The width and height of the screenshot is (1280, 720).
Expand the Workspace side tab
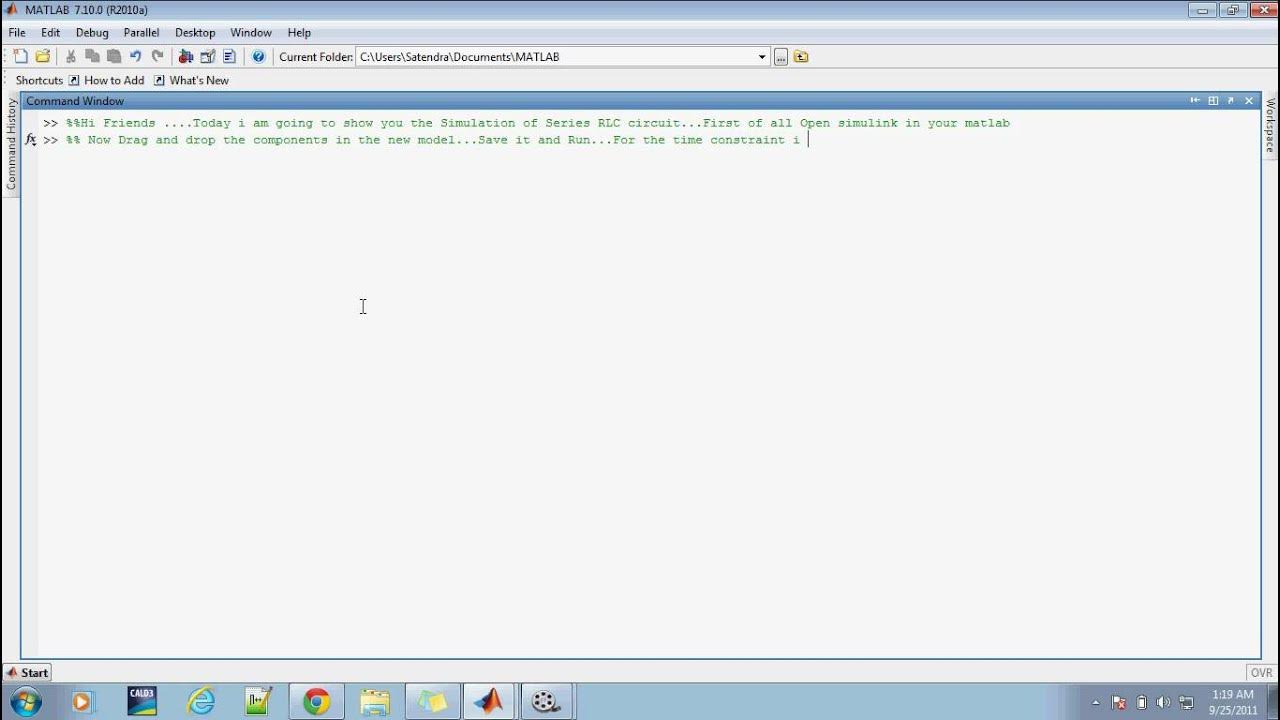(1270, 126)
